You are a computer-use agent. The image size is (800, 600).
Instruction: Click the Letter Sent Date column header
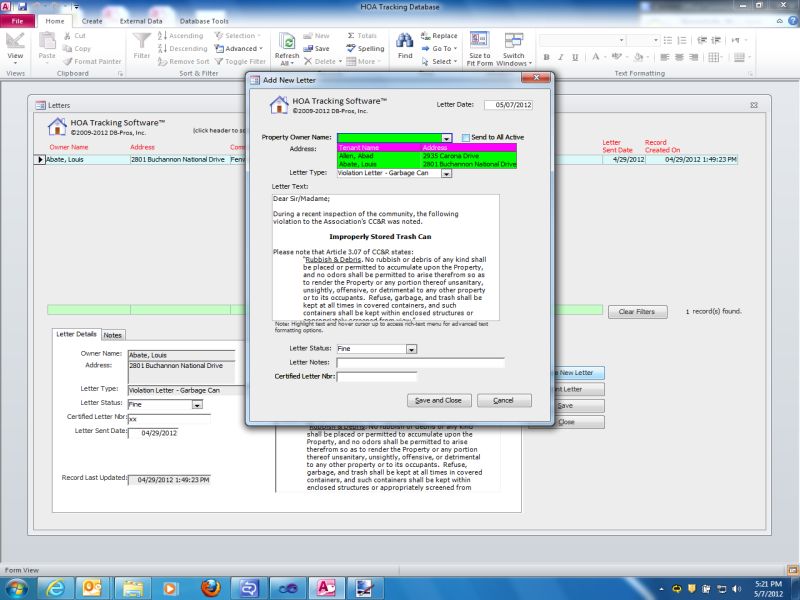(617, 146)
